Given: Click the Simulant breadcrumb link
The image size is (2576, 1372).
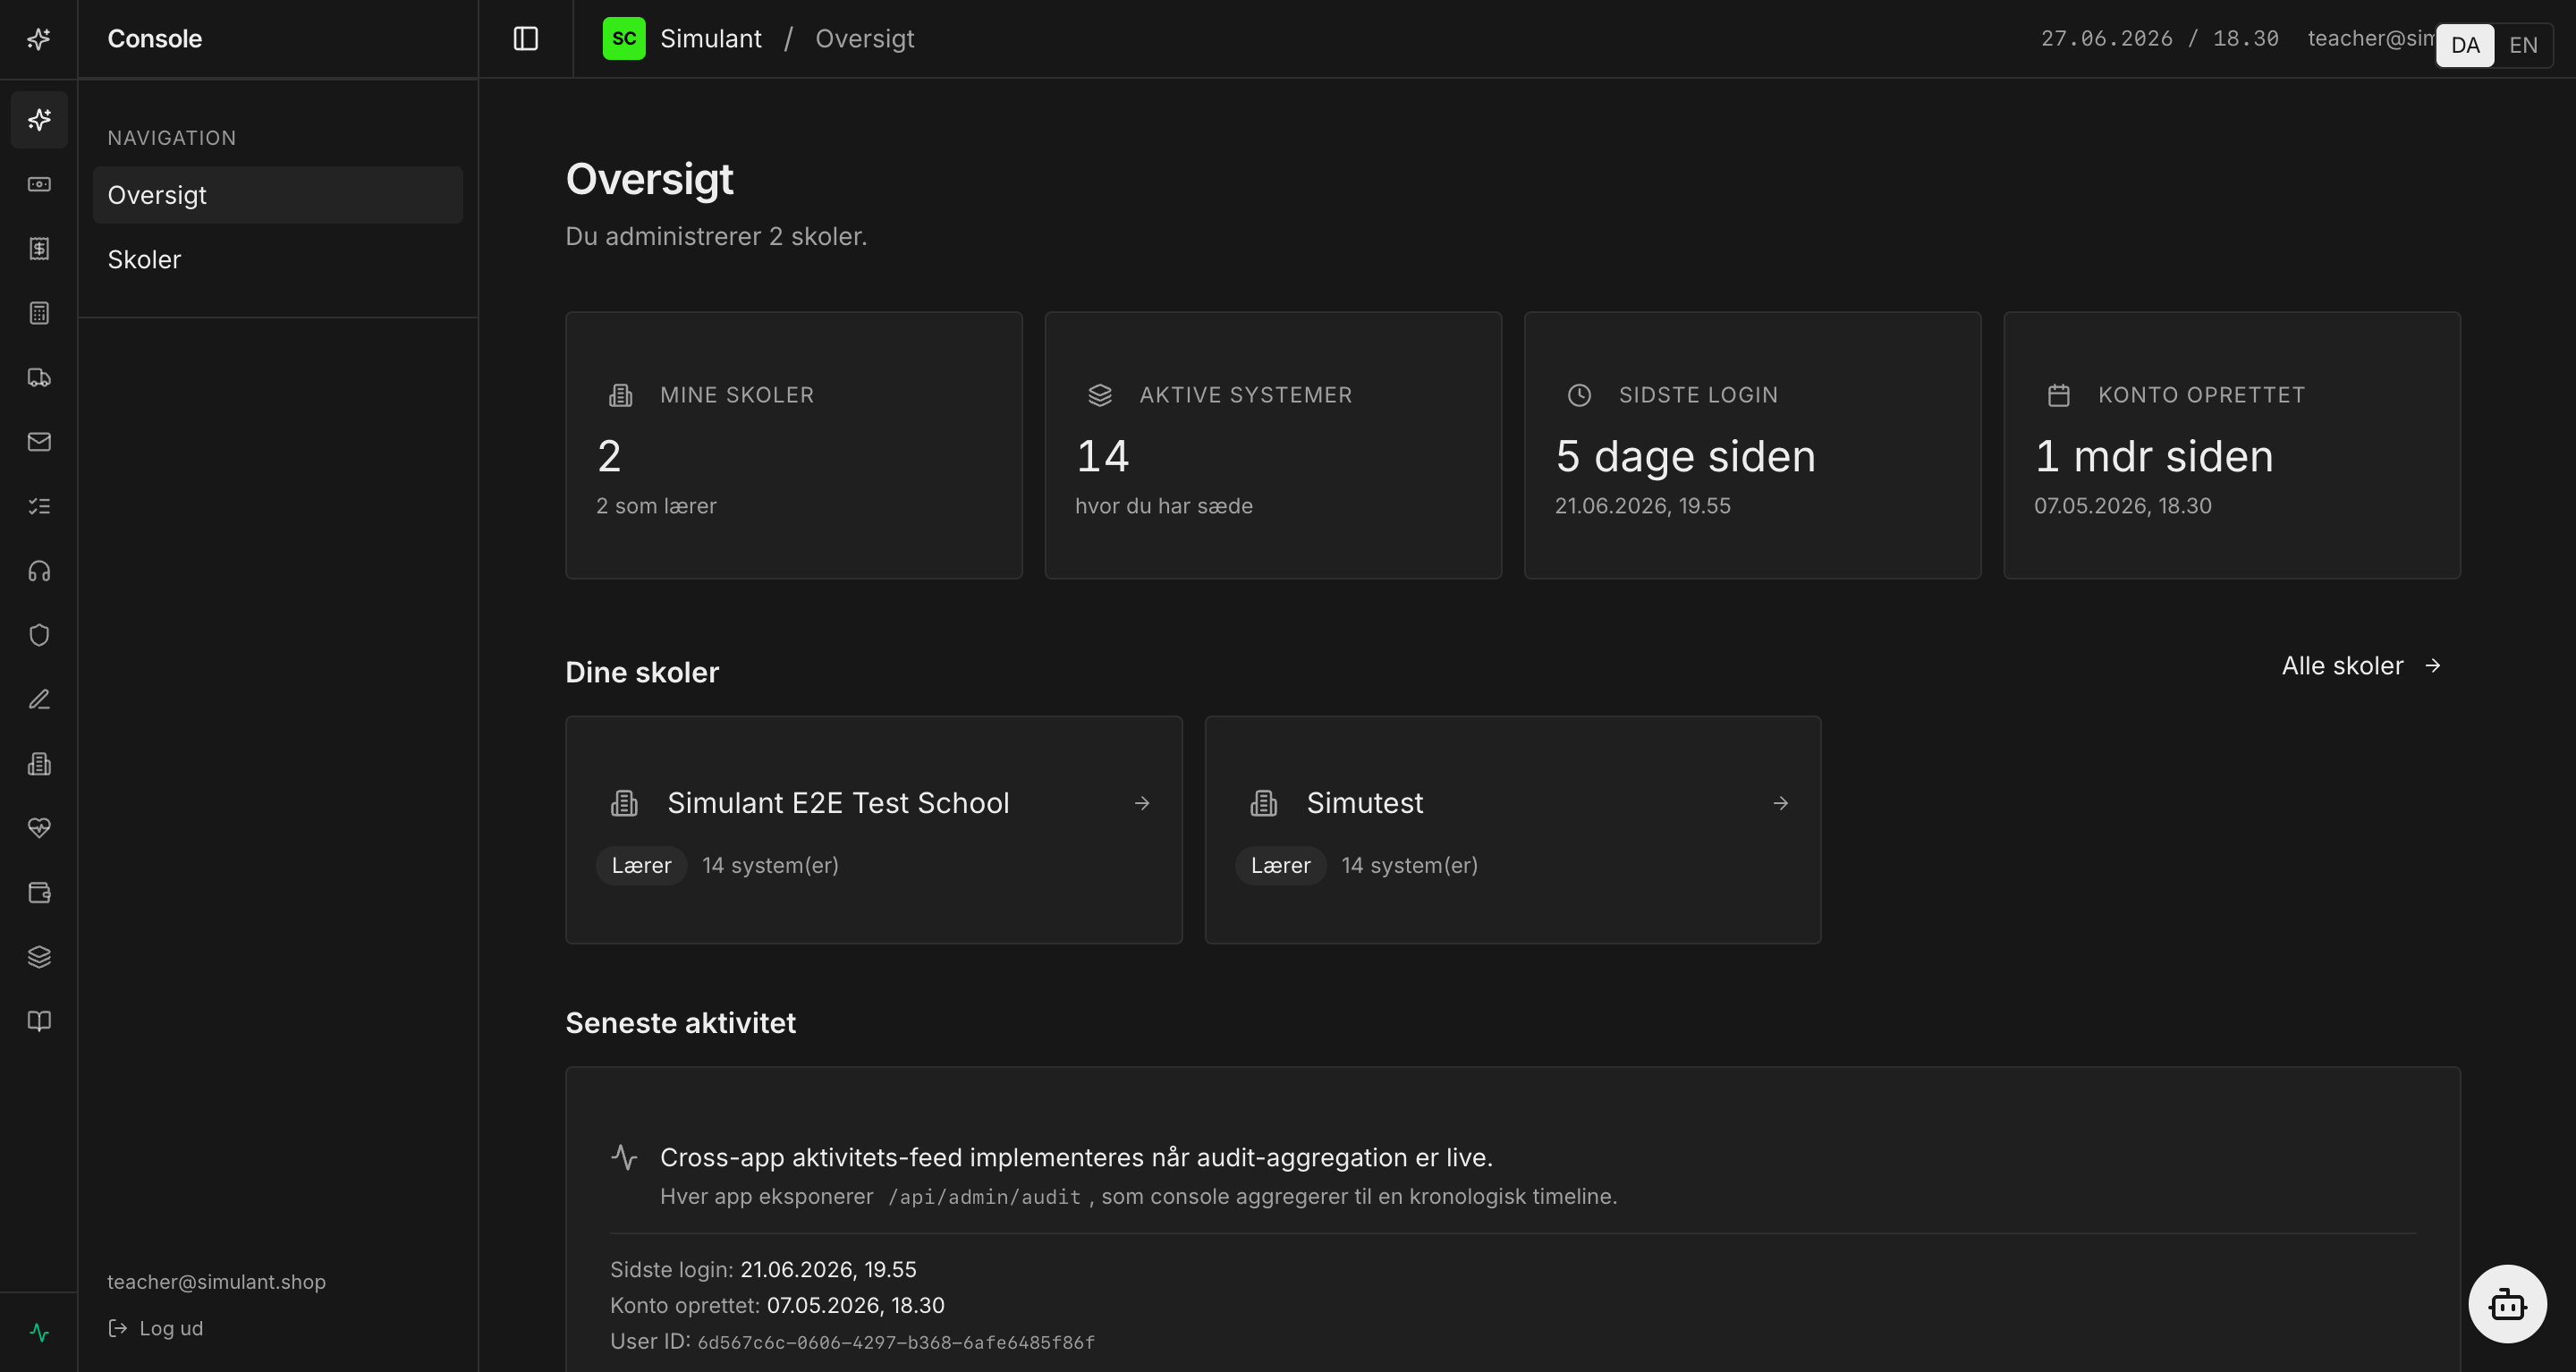Looking at the screenshot, I should point(711,39).
